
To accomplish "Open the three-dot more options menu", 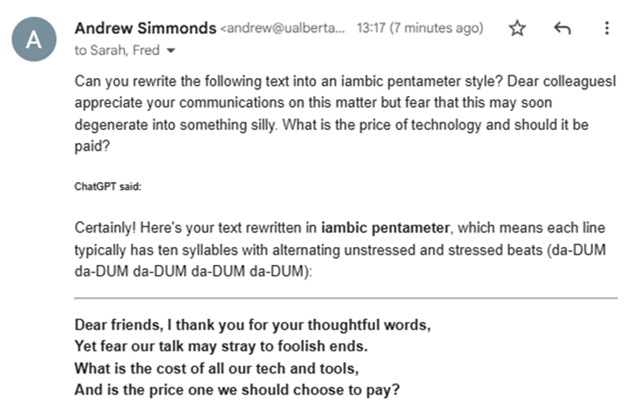I will [605, 28].
